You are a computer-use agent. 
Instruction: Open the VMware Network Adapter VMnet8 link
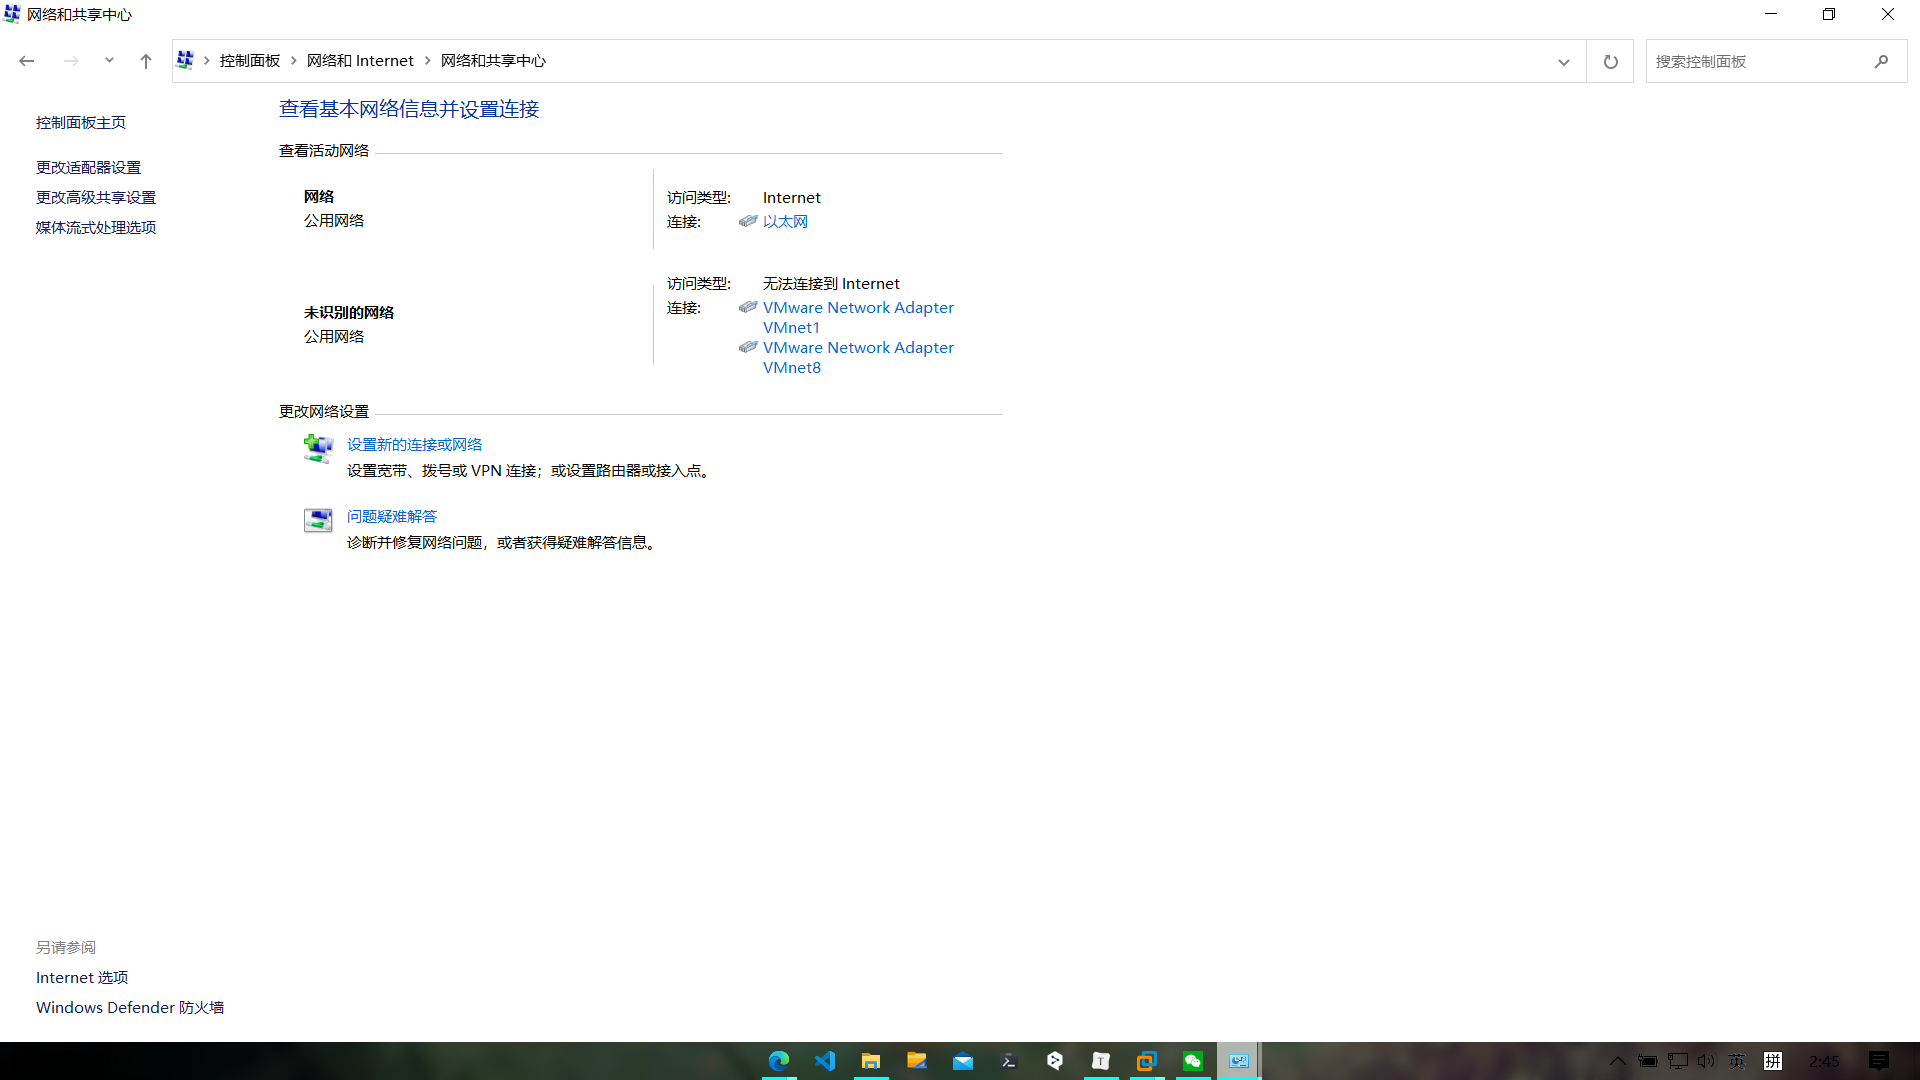pyautogui.click(x=857, y=357)
